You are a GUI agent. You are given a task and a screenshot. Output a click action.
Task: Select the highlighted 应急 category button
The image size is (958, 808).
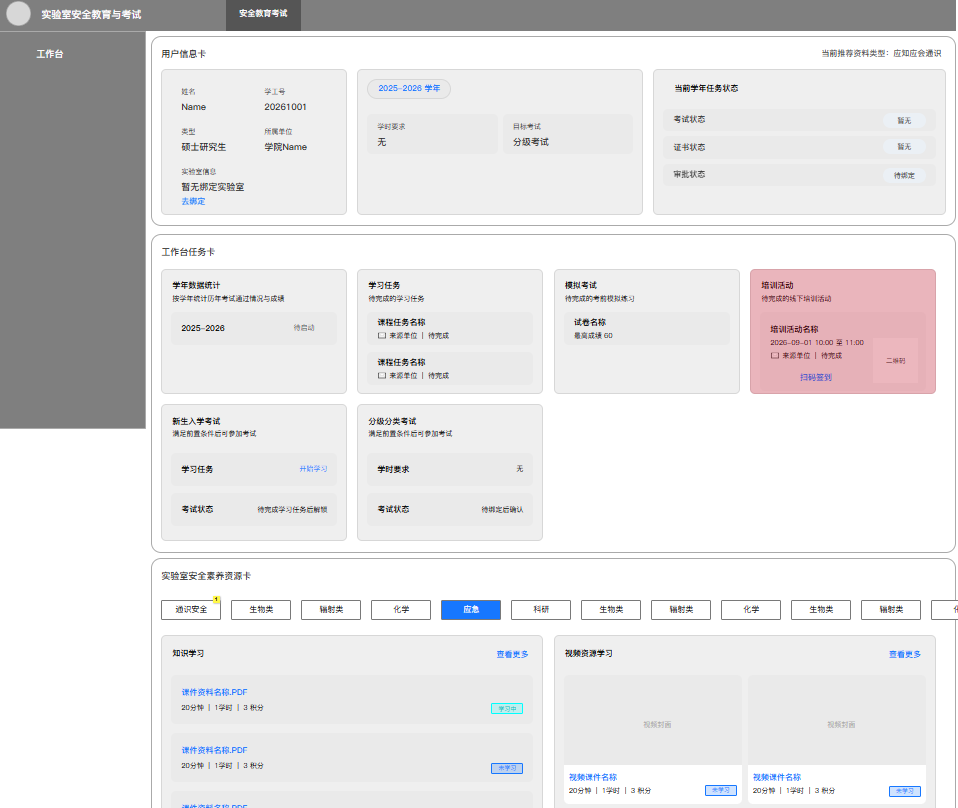(x=470, y=609)
